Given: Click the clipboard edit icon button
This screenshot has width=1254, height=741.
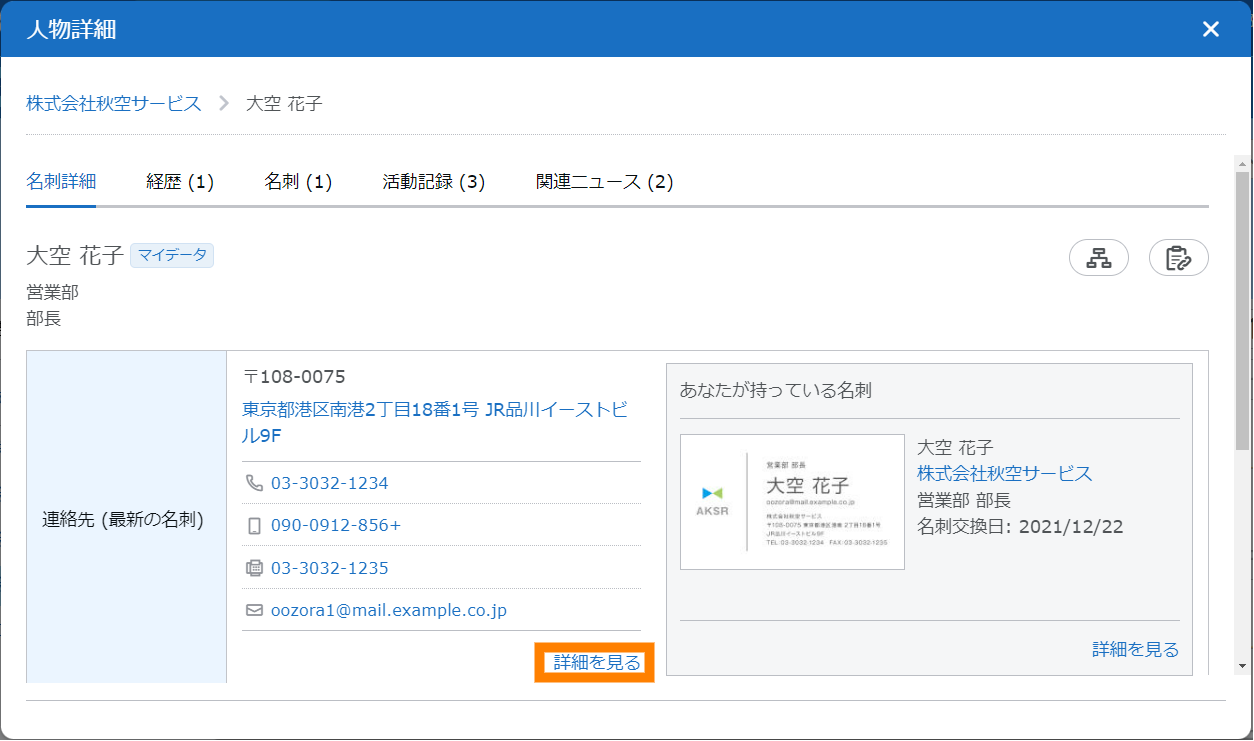Looking at the screenshot, I should pyautogui.click(x=1178, y=258).
